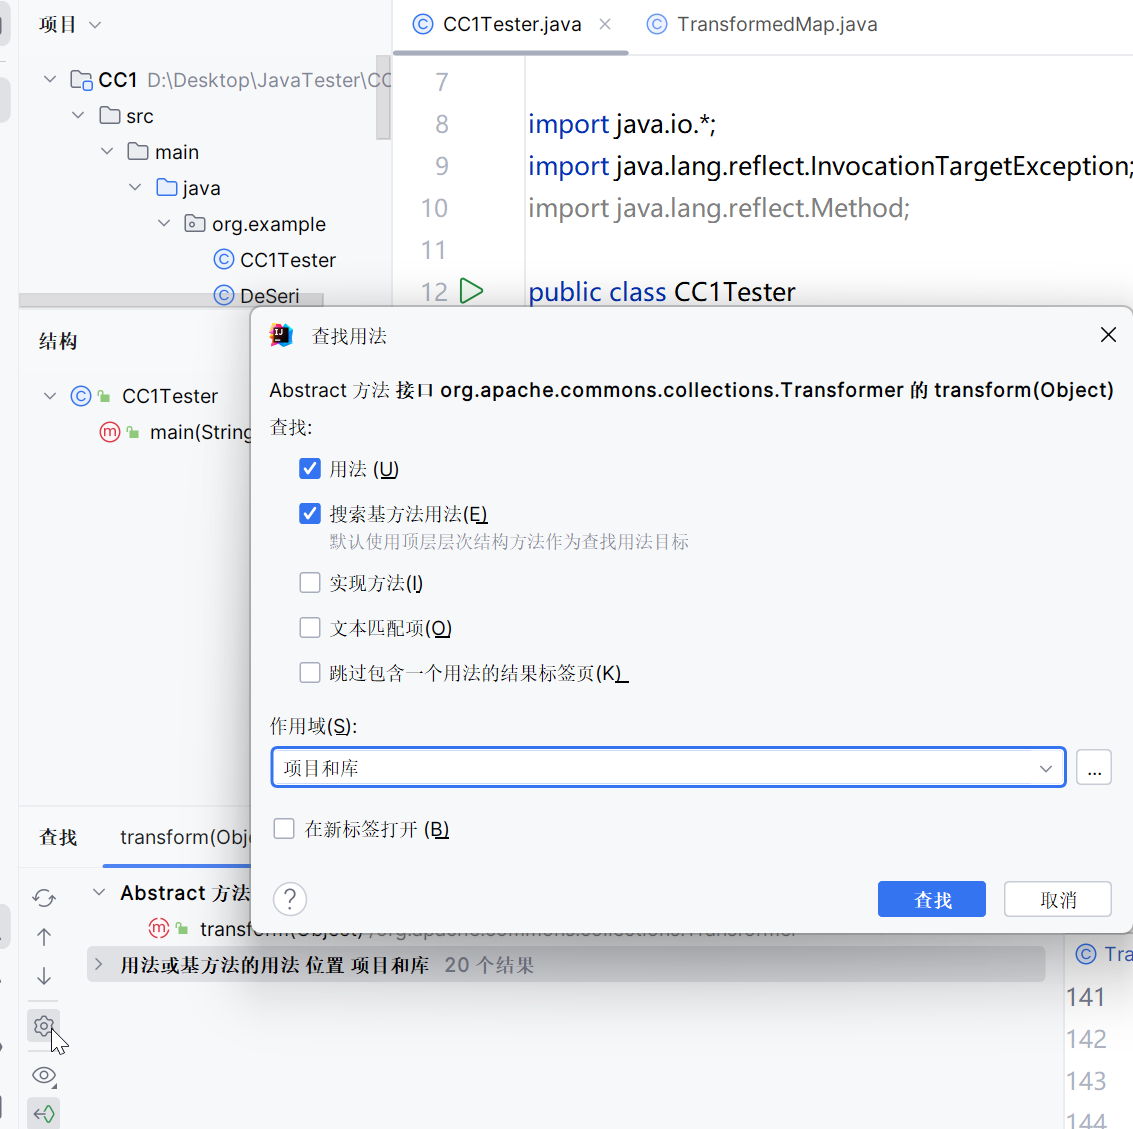Click the refresh icon in Find panel
This screenshot has height=1129, width=1133.
[44, 898]
